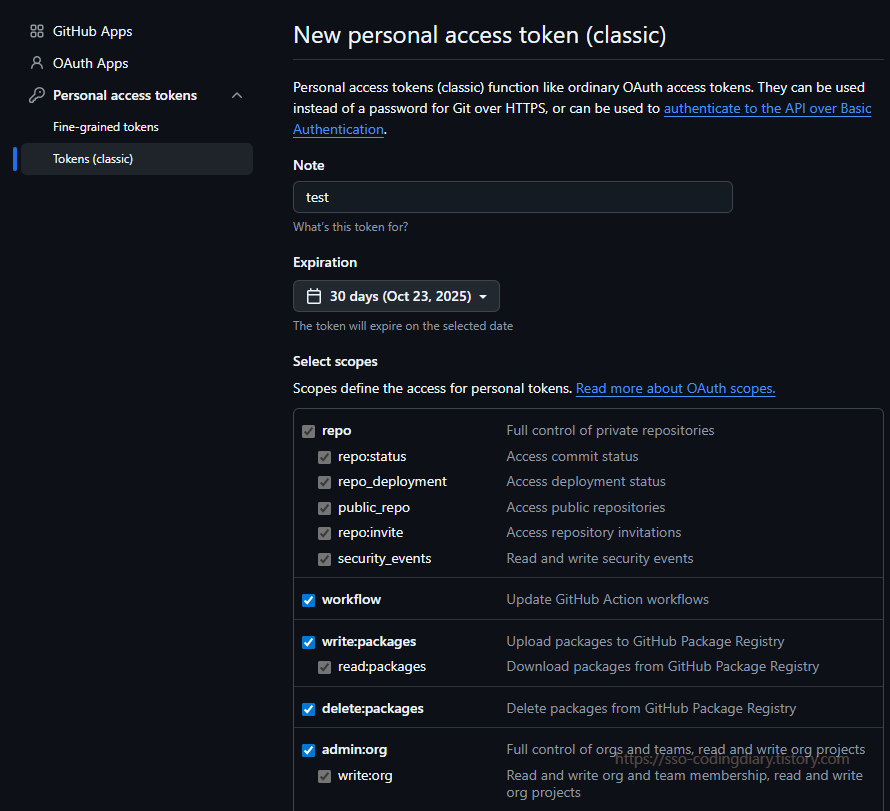
Task: Click 'Access deployment status' description
Action: coord(586,481)
